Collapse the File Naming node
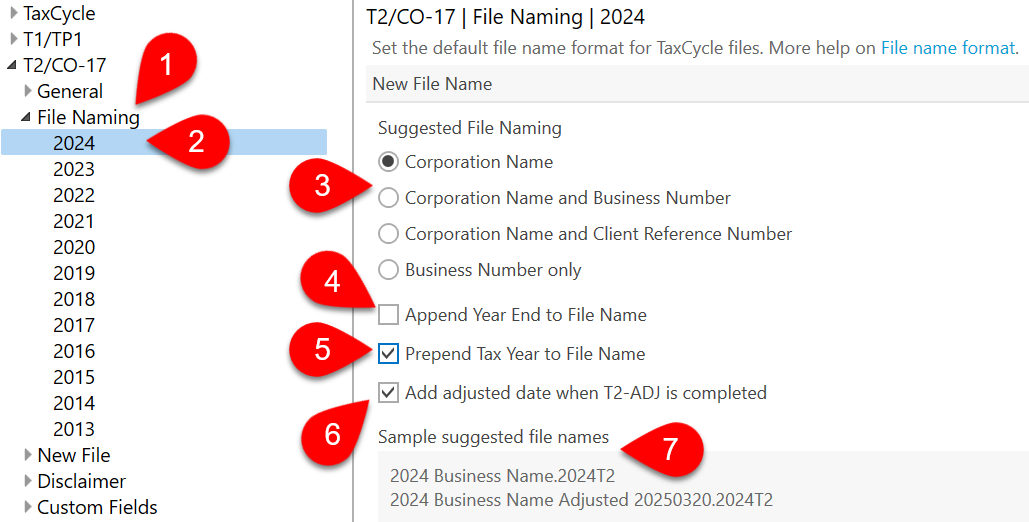Viewport: 1029px width, 522px height. [27, 118]
